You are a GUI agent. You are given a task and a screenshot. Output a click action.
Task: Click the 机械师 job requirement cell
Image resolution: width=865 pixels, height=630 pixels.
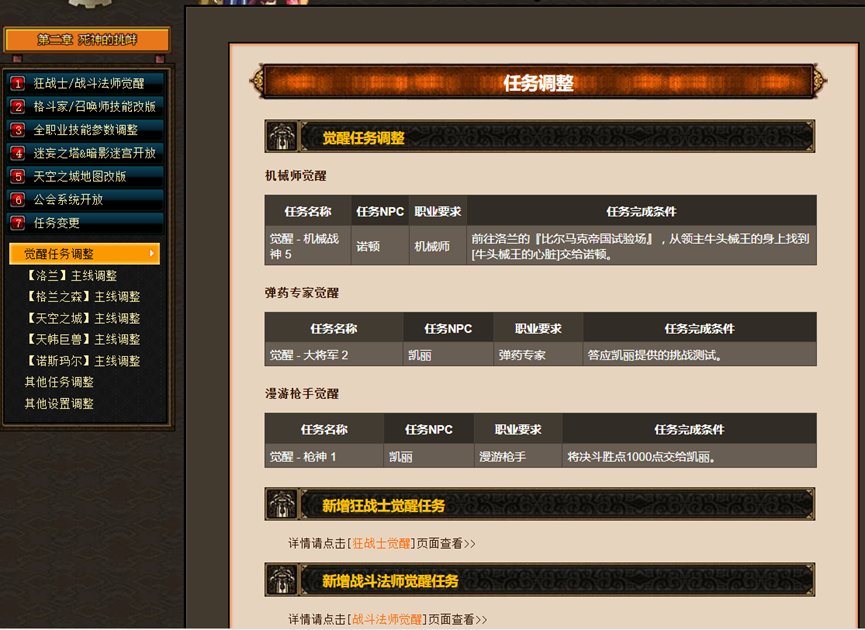[x=438, y=246]
